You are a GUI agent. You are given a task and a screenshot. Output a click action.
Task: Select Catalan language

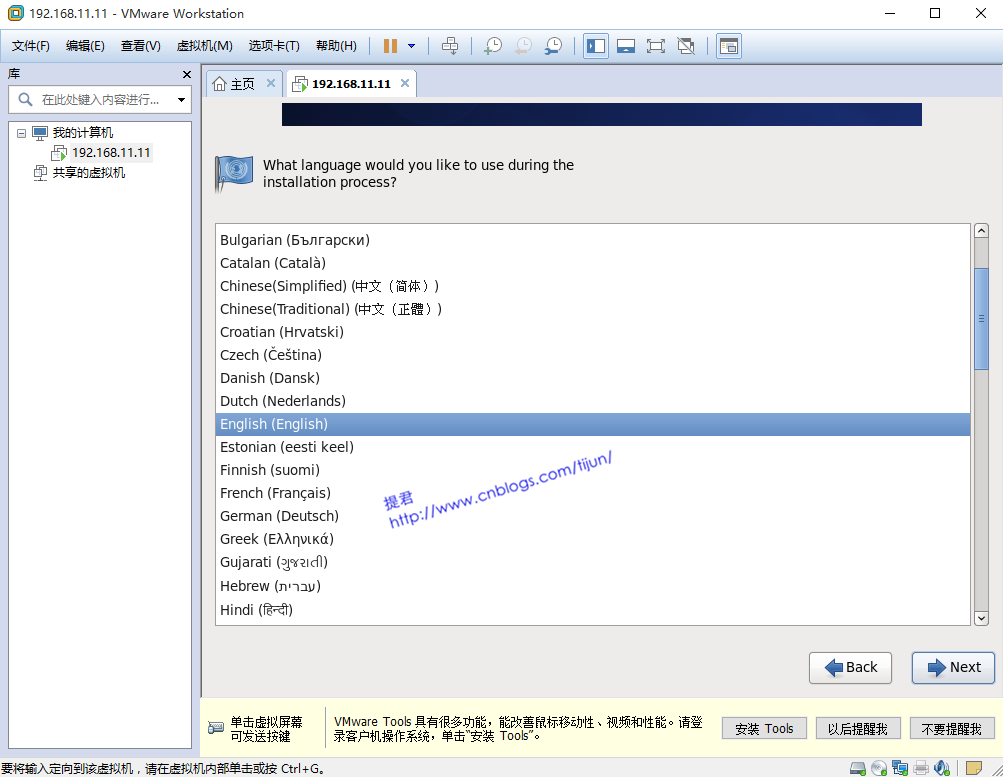(x=592, y=263)
